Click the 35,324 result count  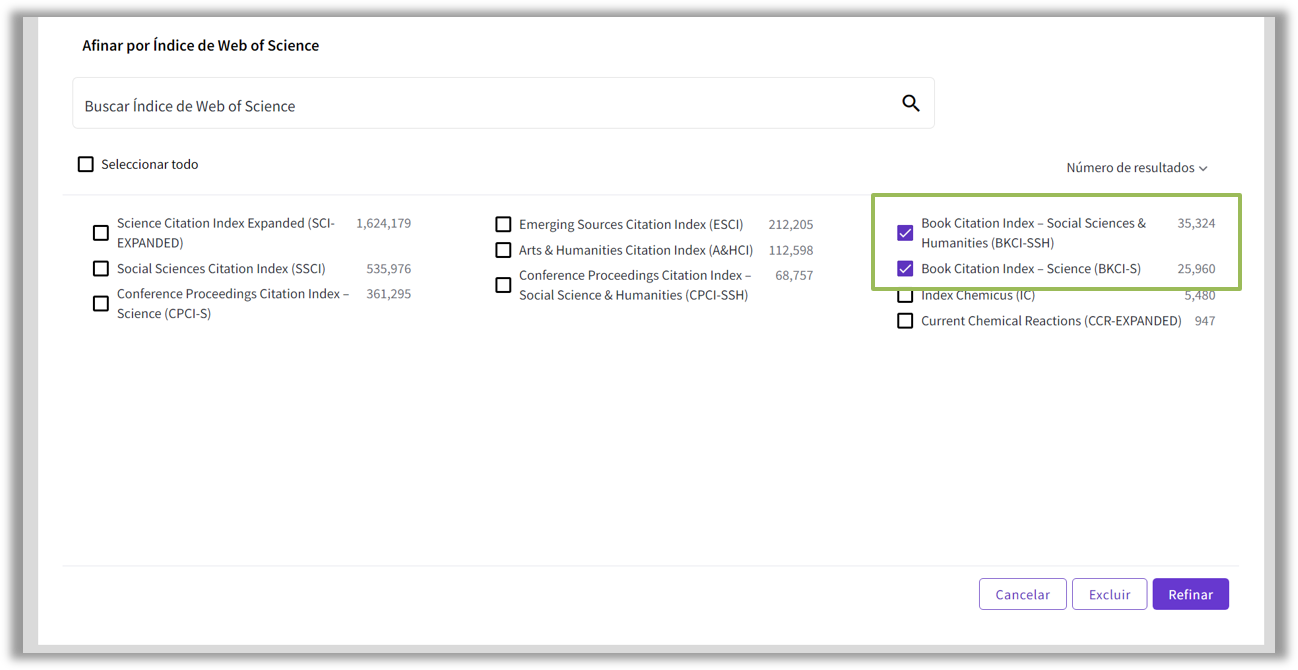click(x=1196, y=223)
